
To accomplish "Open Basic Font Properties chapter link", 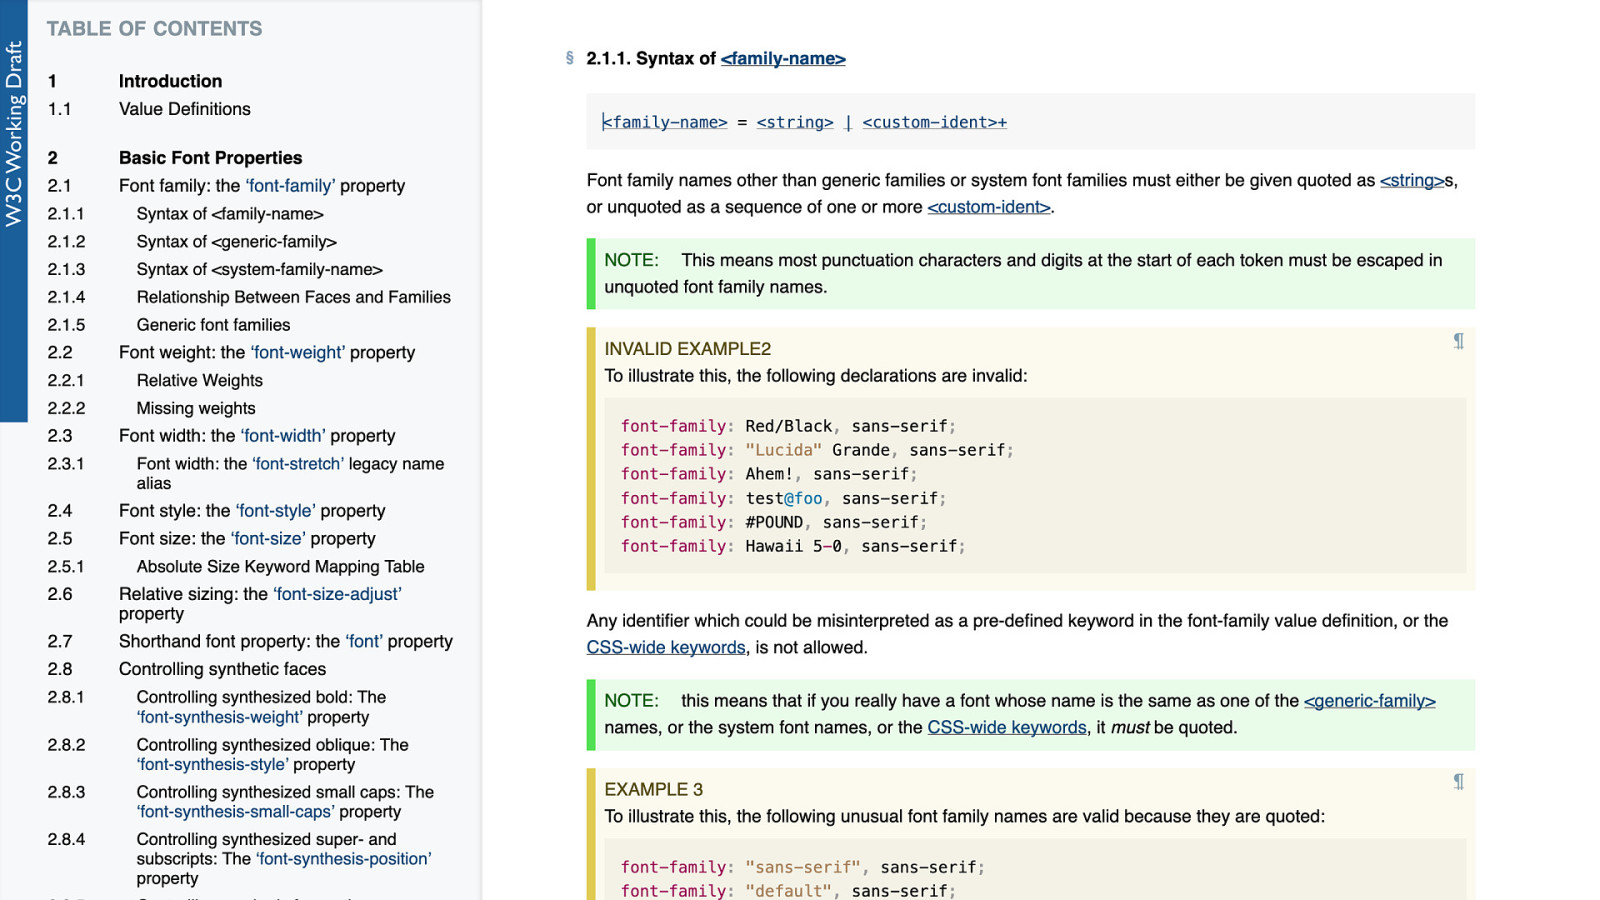I will coord(210,158).
